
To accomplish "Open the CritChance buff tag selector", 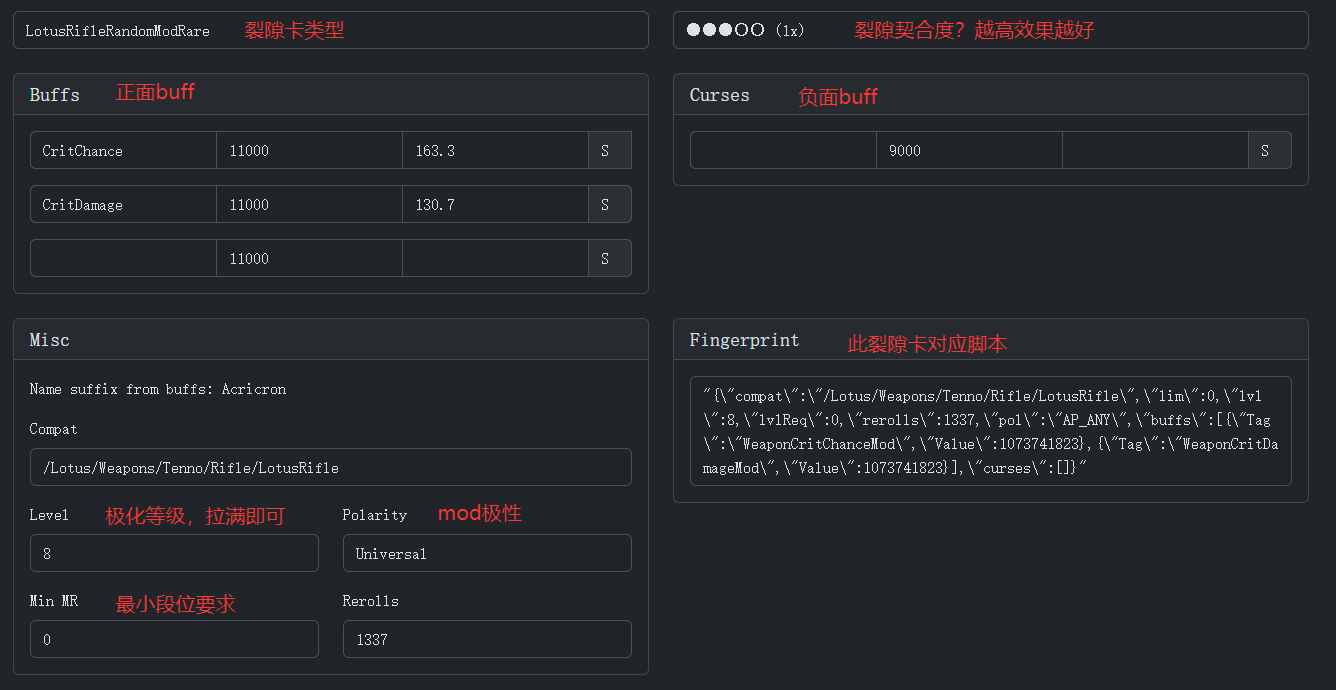I will pyautogui.click(x=123, y=151).
